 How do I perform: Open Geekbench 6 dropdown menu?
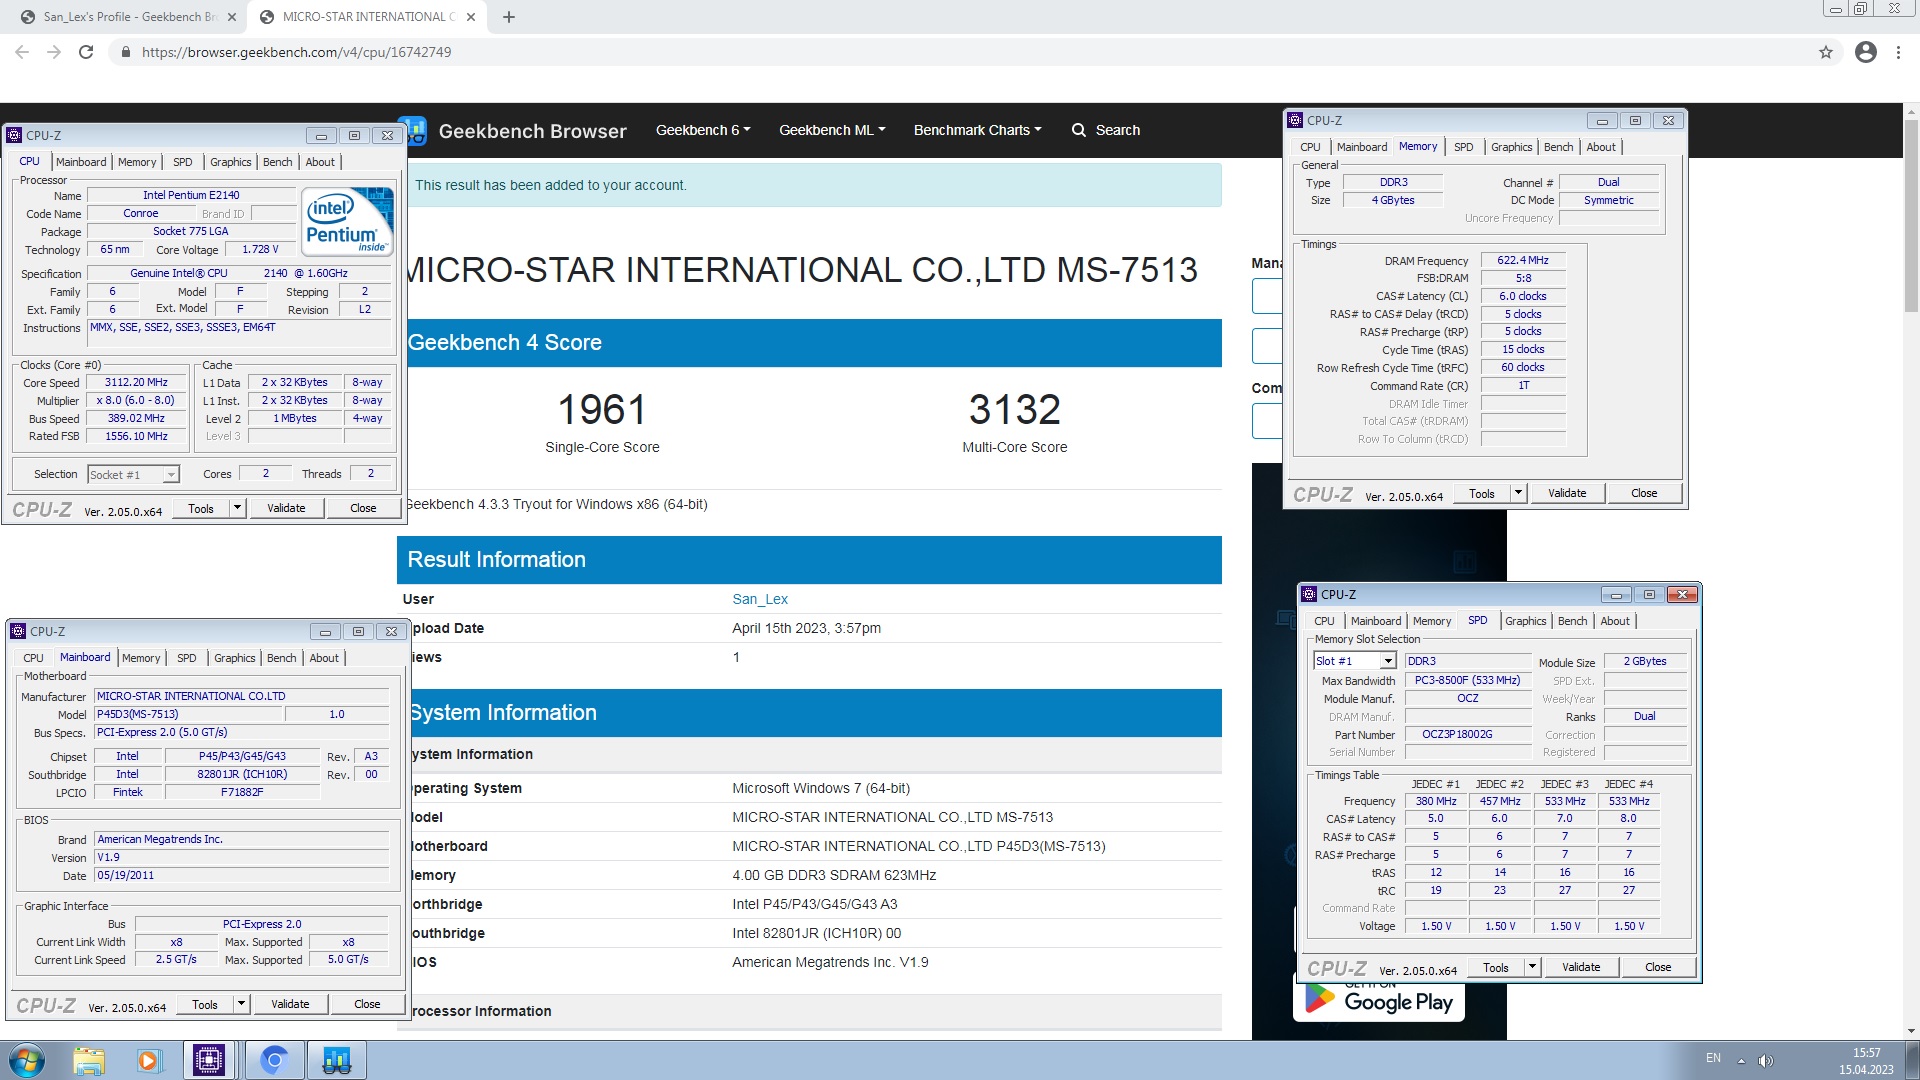click(703, 130)
